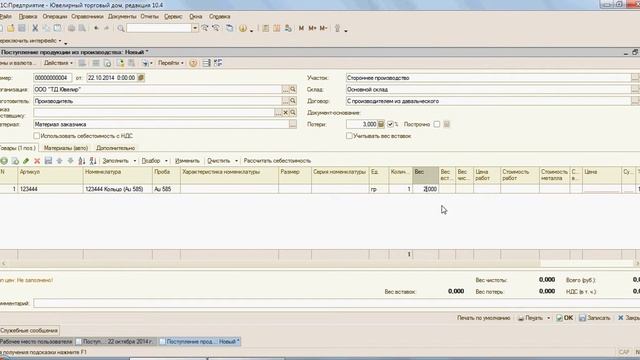Image resolution: width=640 pixels, height=360 pixels.
Task: Open the Сервис menu
Action: point(173,16)
